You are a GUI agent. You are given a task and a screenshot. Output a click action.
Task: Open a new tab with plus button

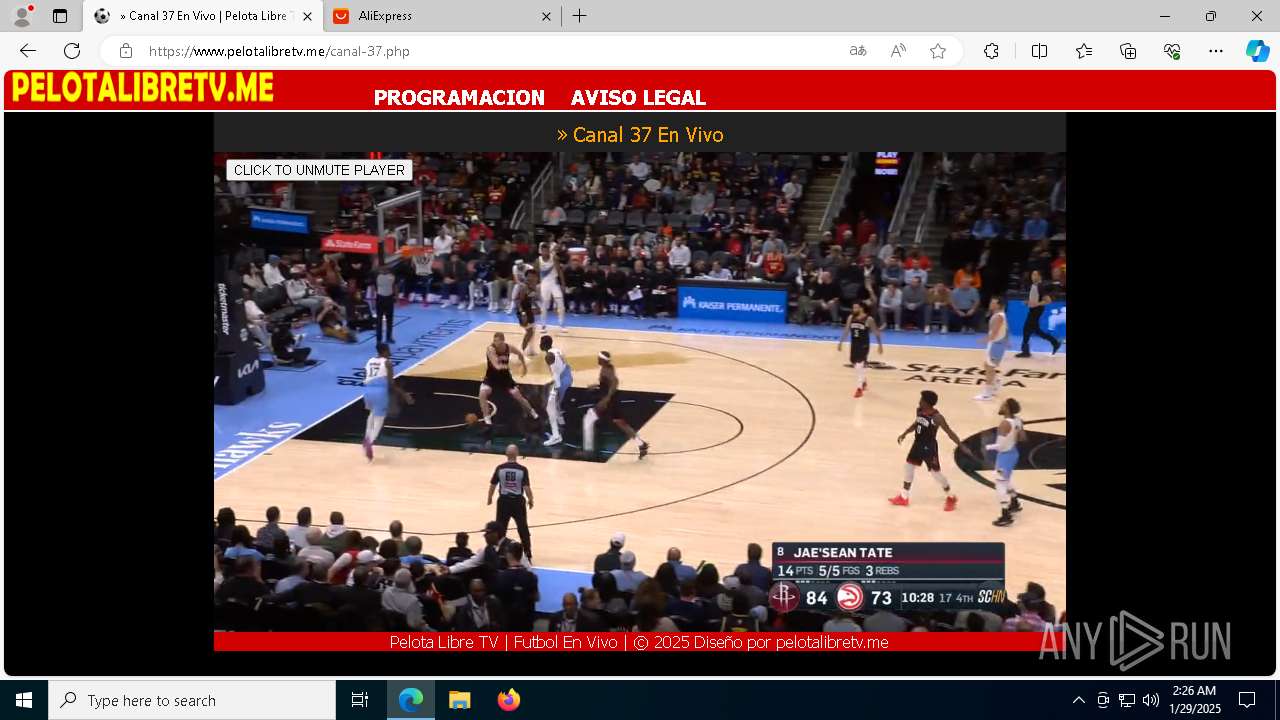click(x=580, y=16)
